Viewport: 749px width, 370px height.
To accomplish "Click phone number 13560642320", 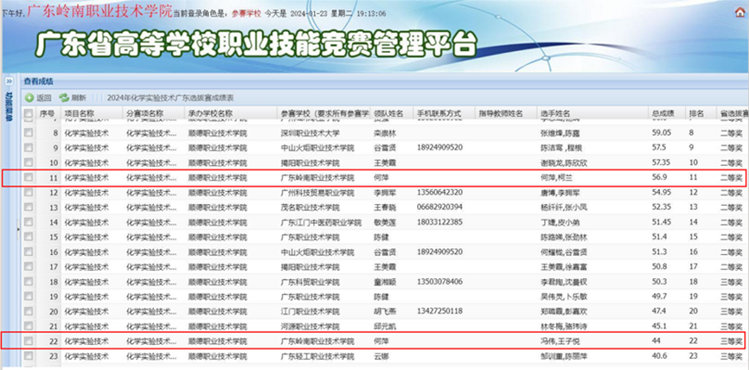I will (439, 192).
